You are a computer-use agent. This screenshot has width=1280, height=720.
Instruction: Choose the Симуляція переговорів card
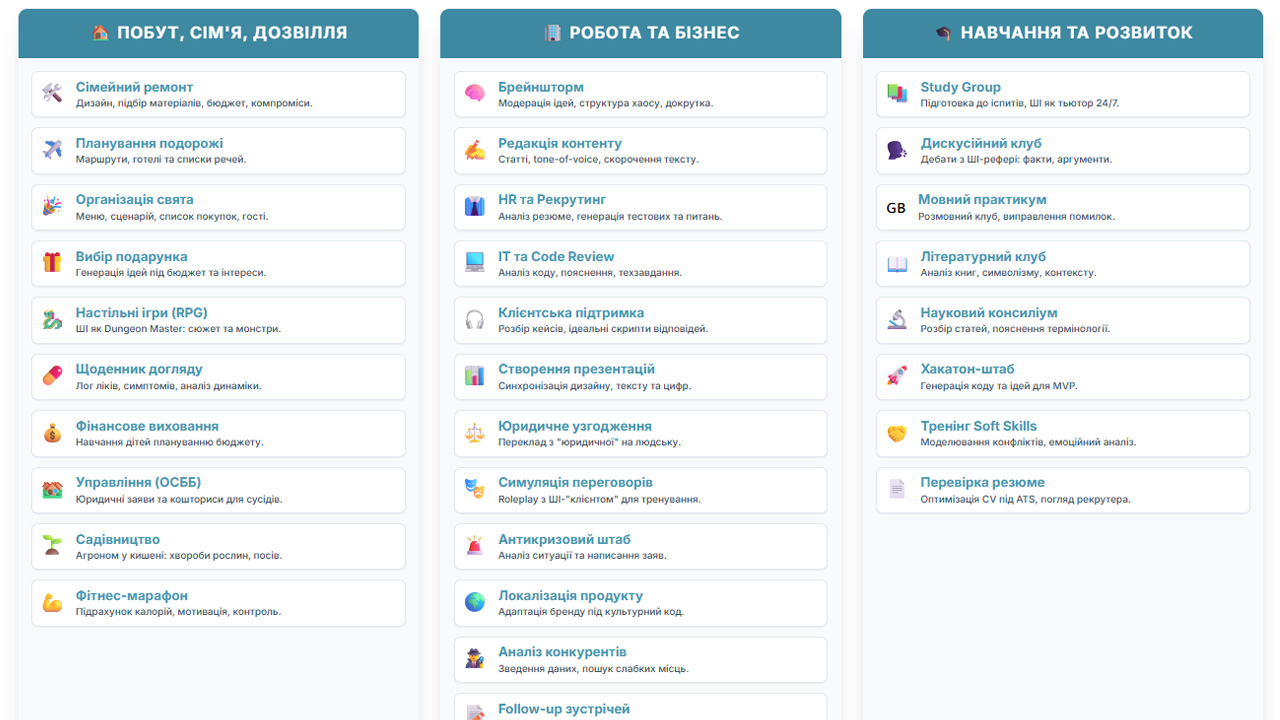click(640, 490)
